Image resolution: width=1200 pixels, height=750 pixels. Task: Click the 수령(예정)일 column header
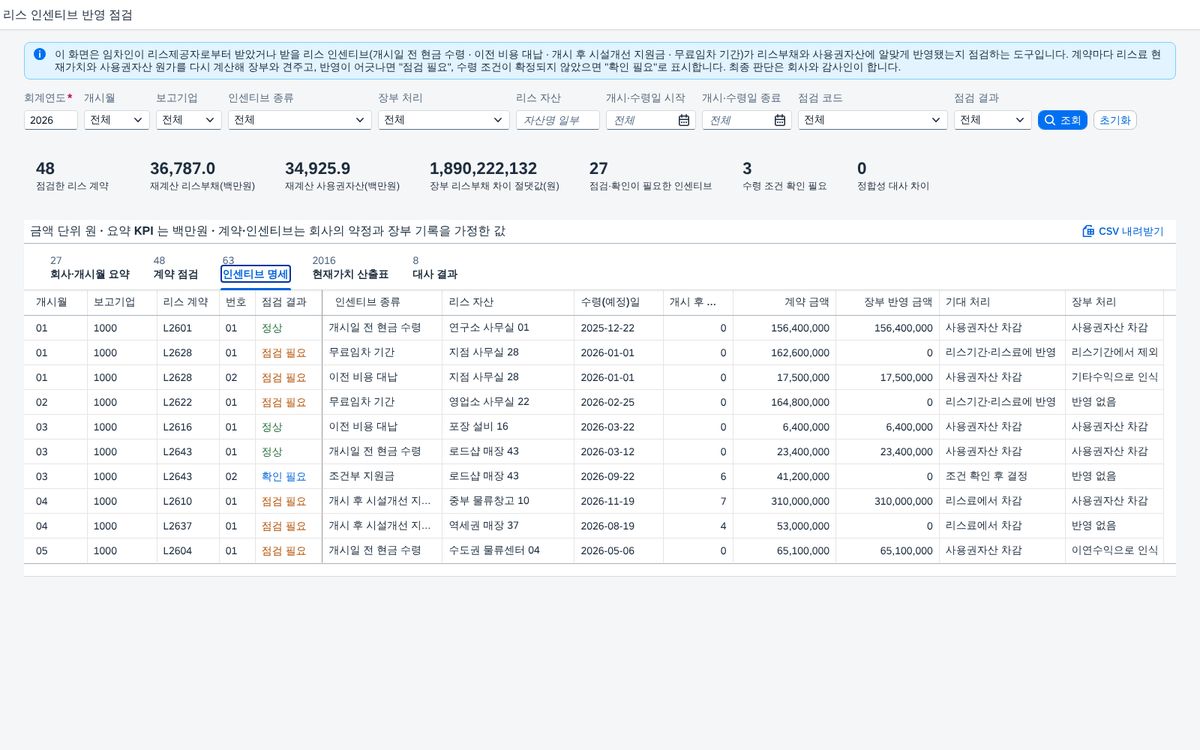(618, 302)
